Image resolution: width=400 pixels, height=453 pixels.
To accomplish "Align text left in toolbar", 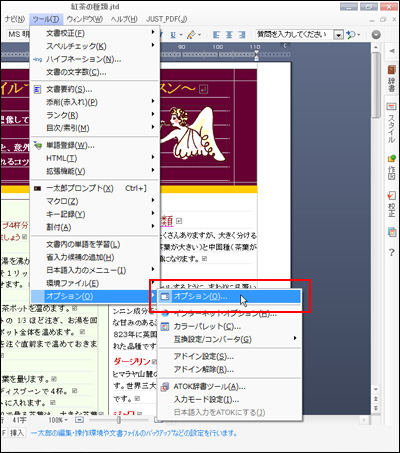I will click(x=216, y=35).
